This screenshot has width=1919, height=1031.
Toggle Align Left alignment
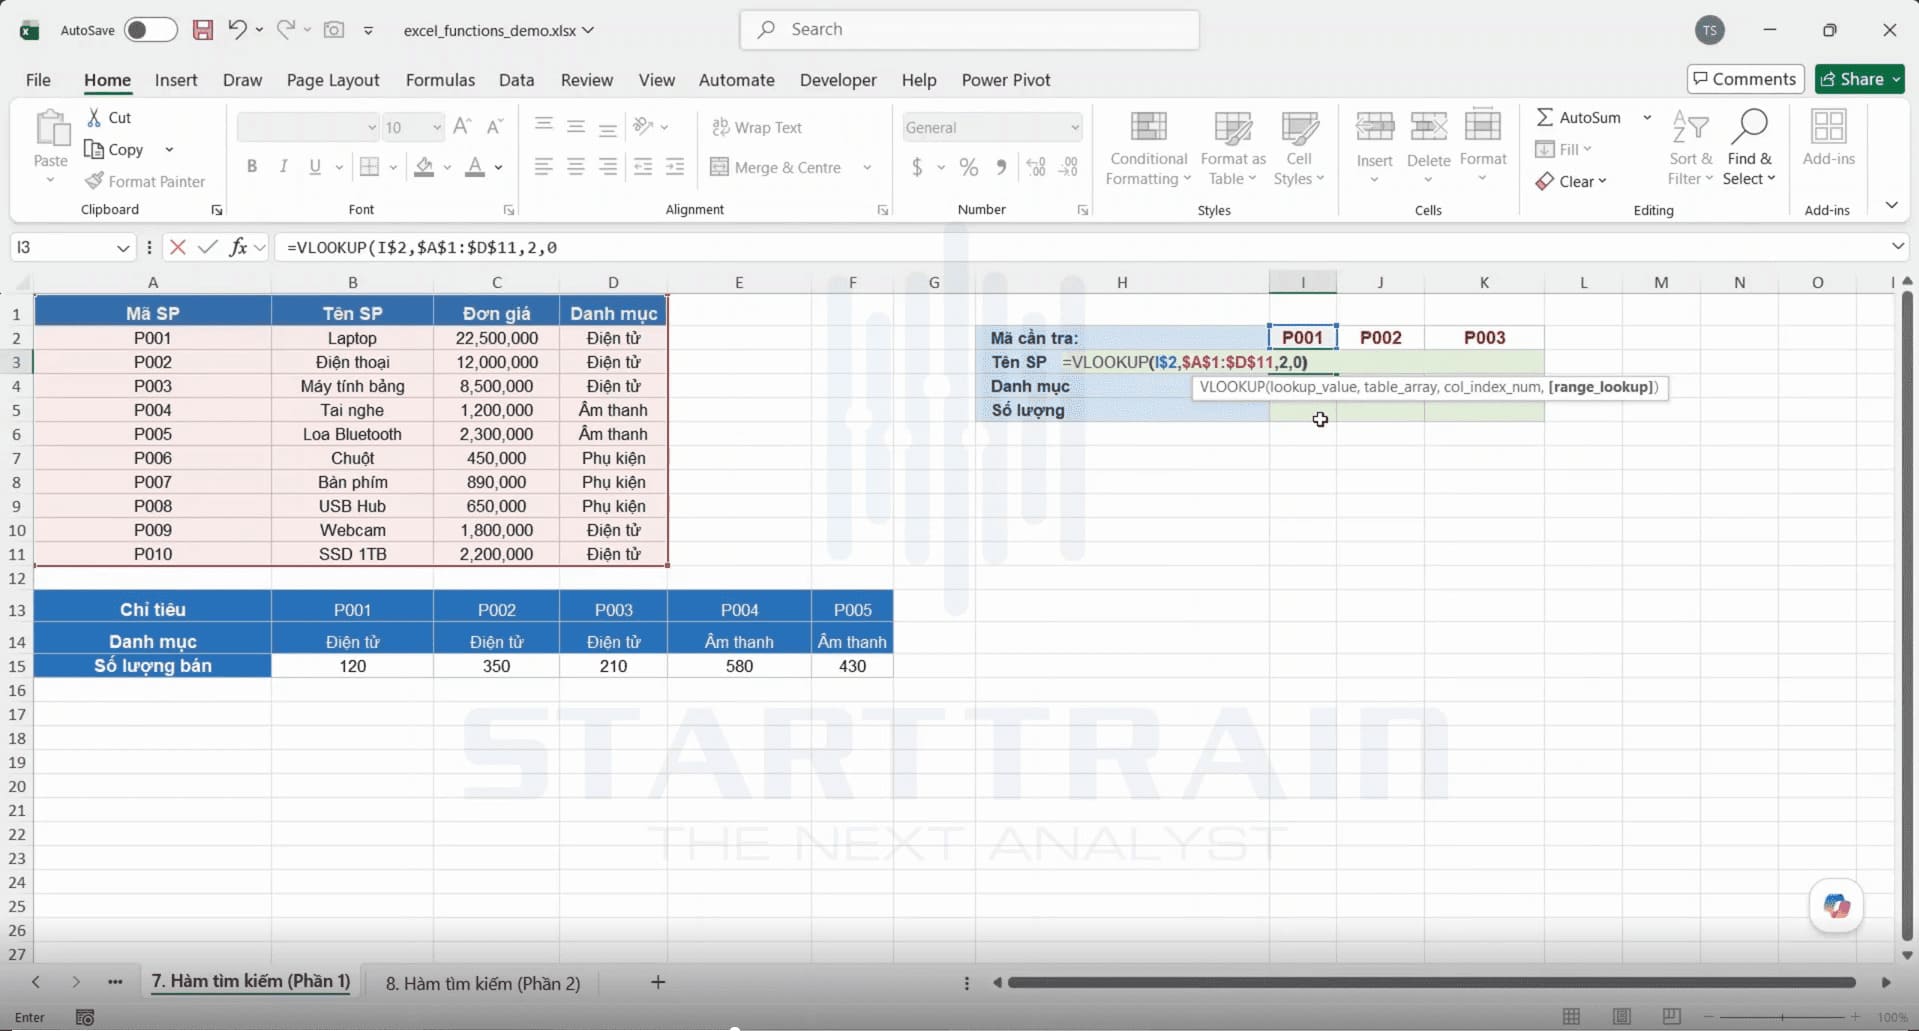[x=544, y=167]
